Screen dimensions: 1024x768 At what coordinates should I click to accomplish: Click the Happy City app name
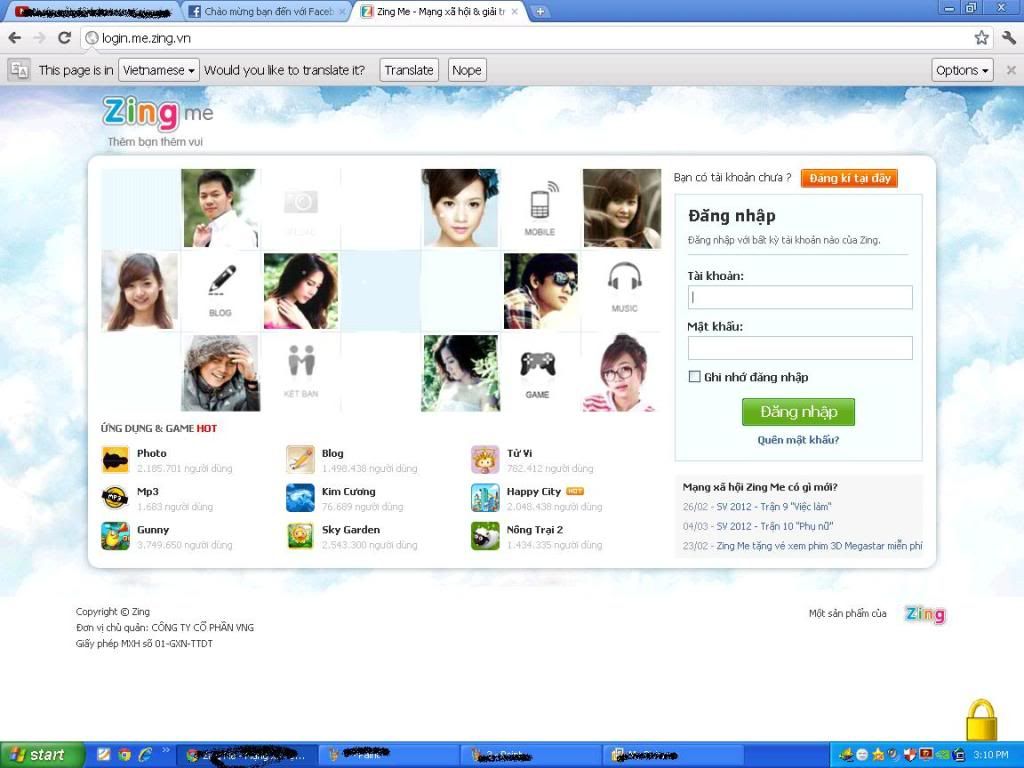click(534, 492)
